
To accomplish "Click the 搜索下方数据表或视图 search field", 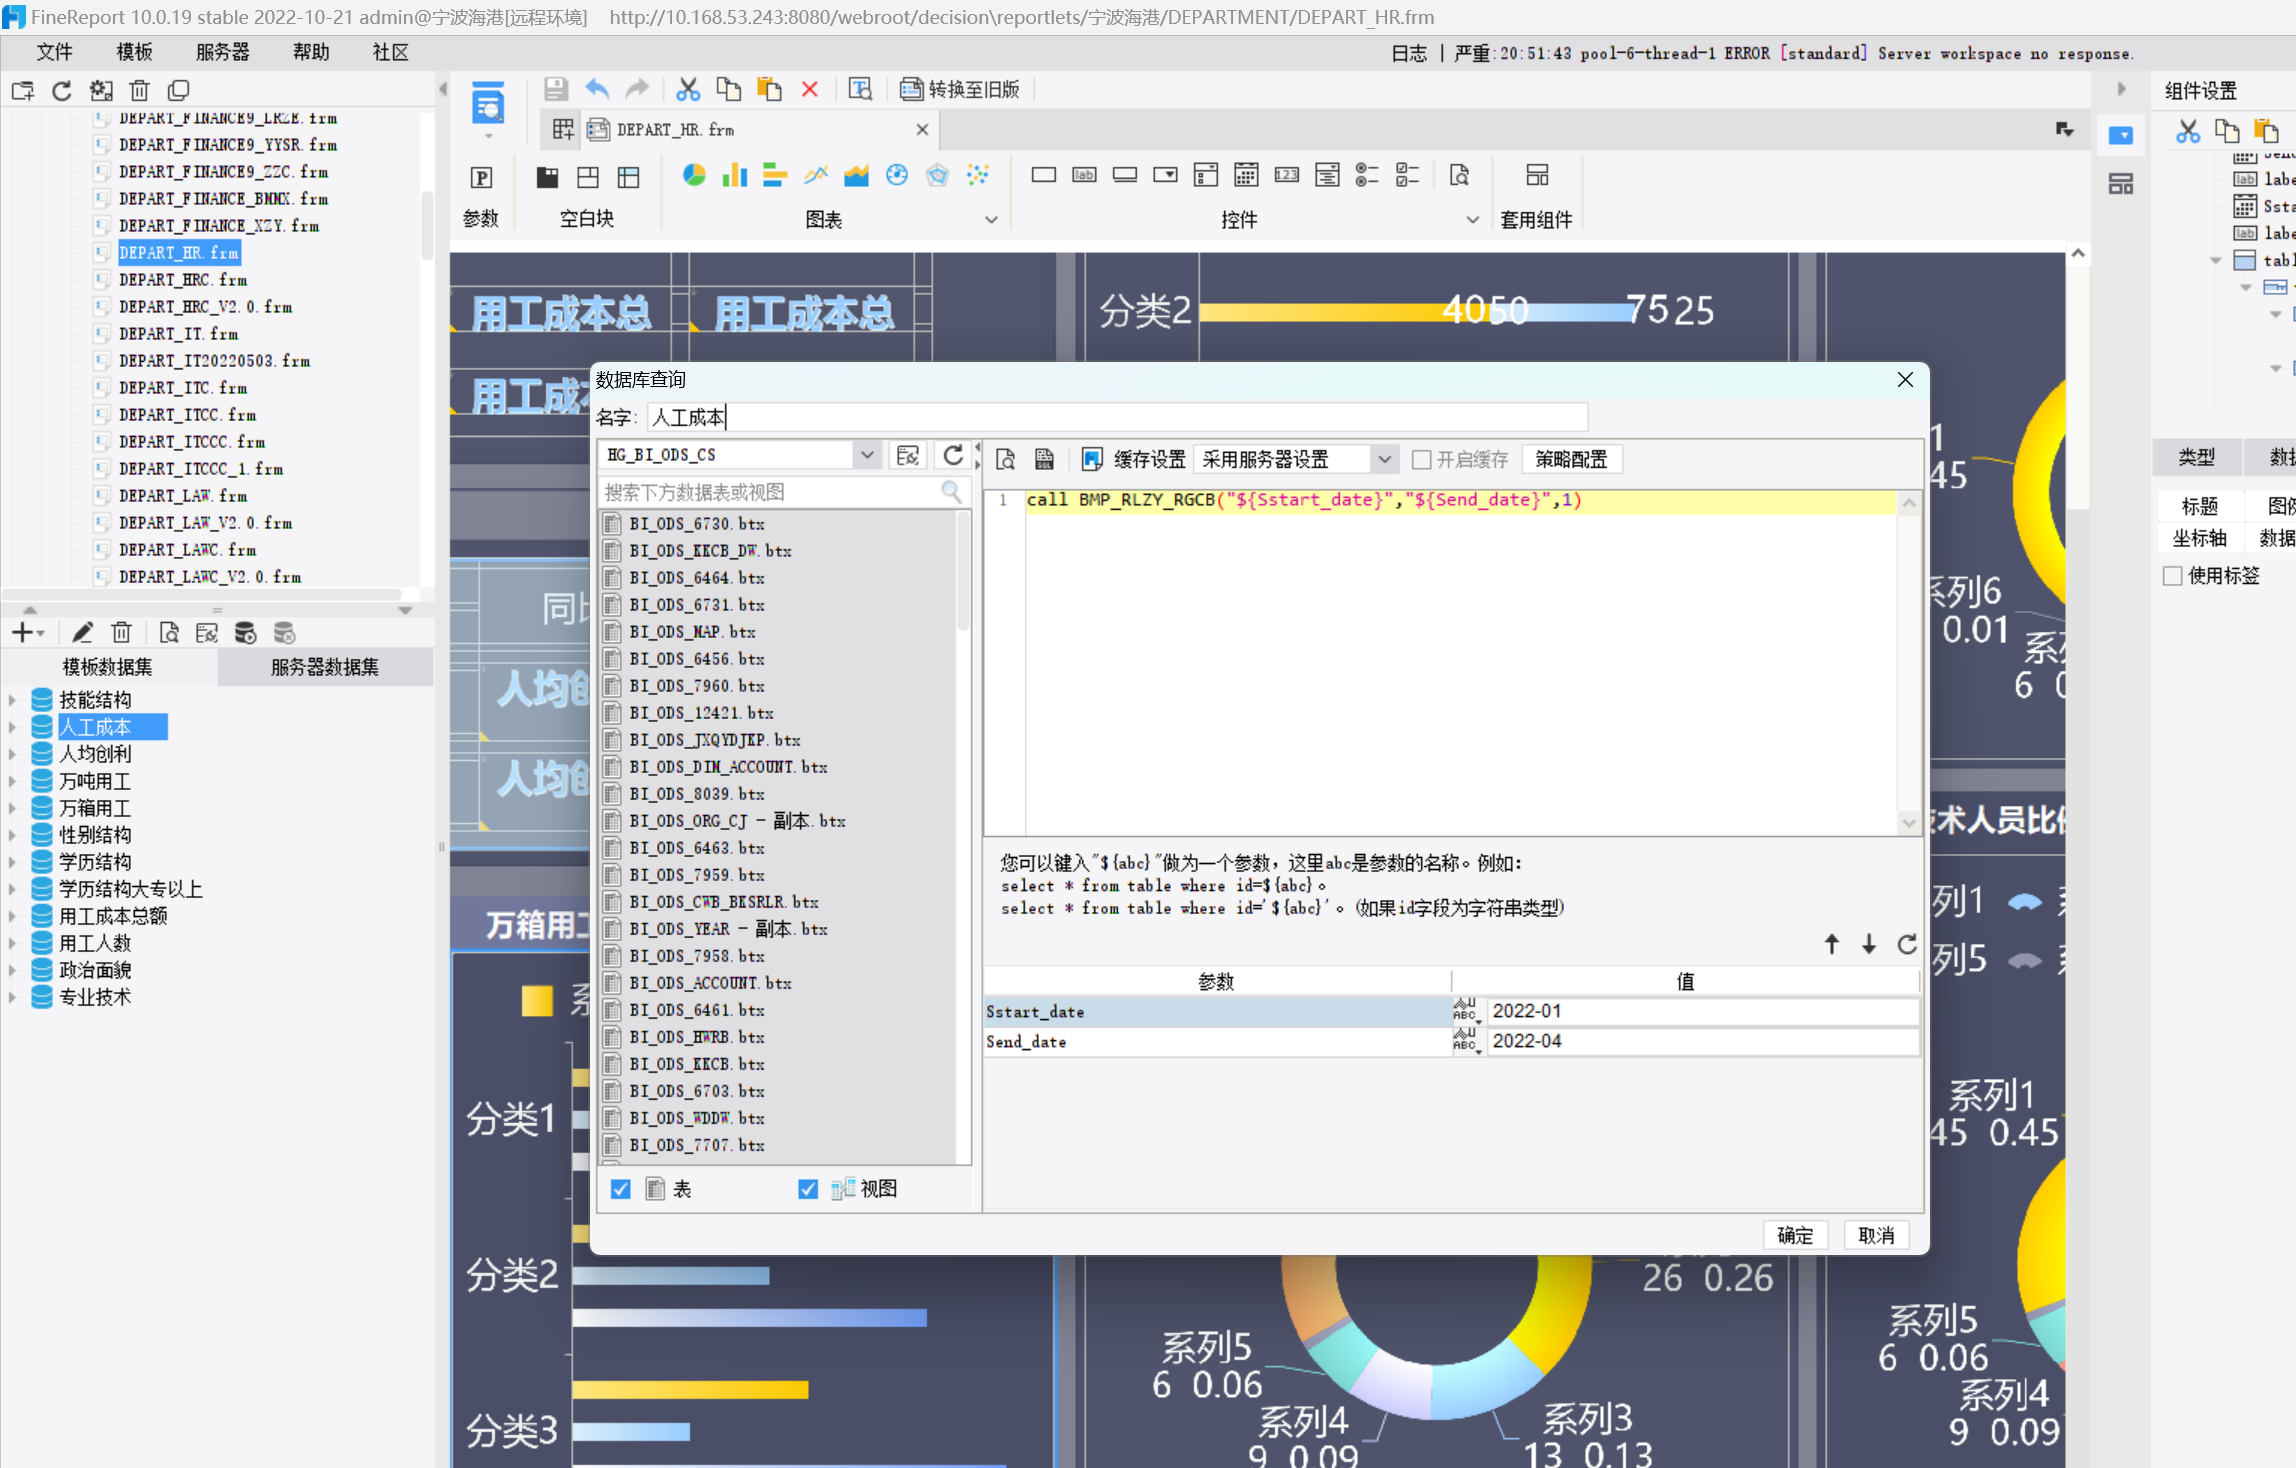I will click(770, 492).
